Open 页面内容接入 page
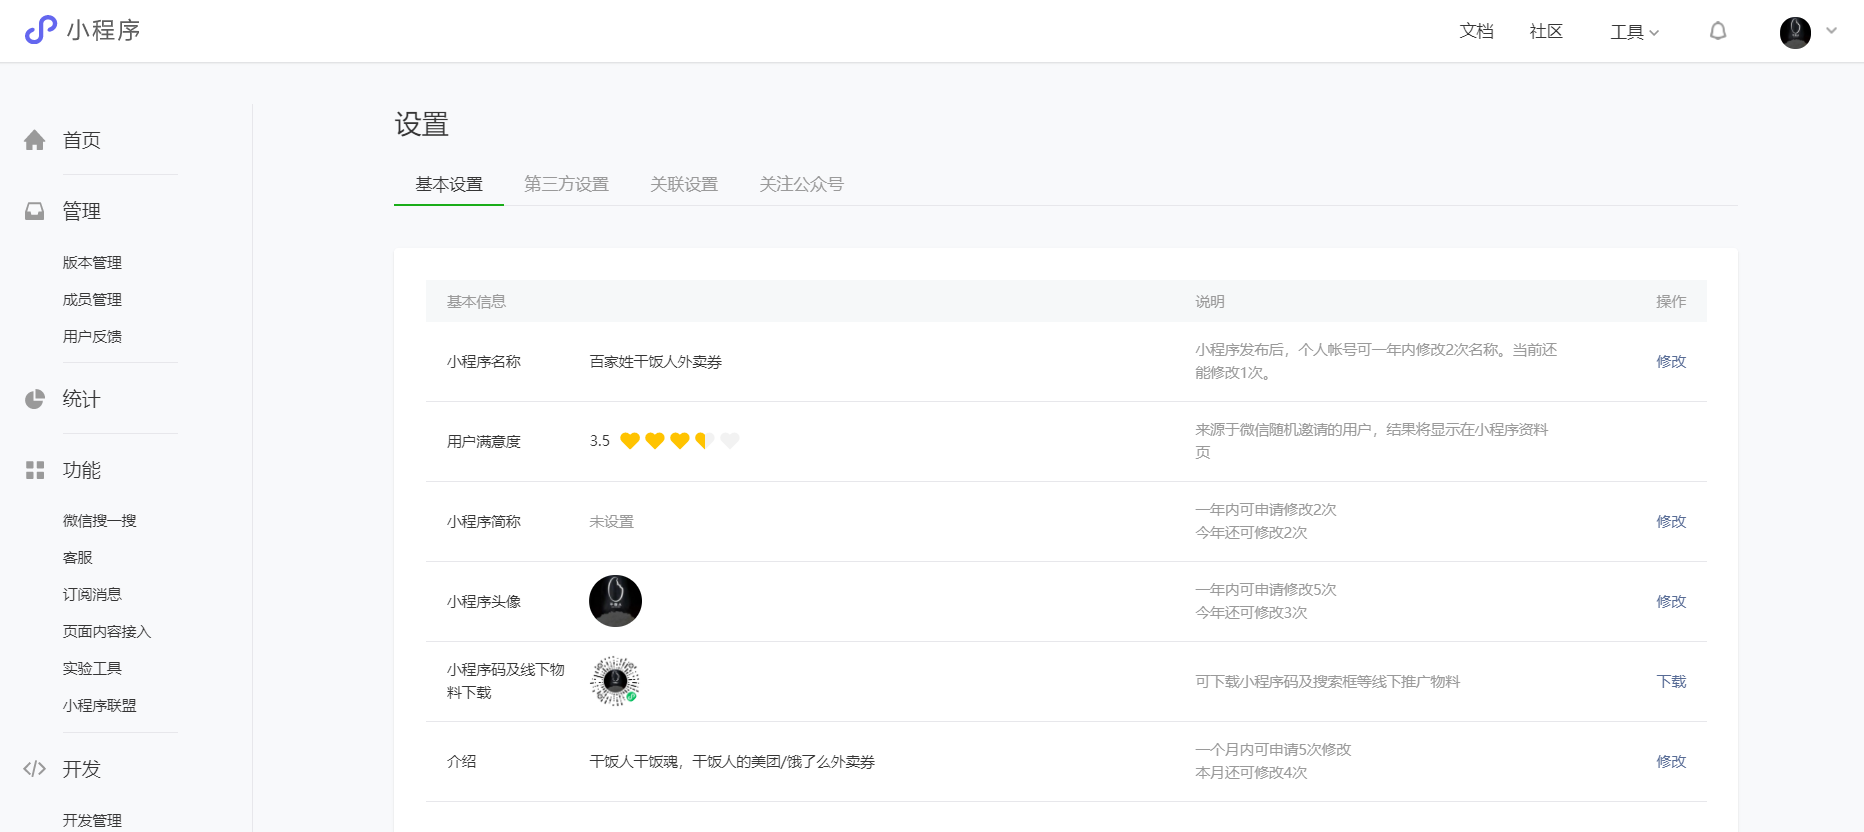The height and width of the screenshot is (832, 1864). [107, 631]
